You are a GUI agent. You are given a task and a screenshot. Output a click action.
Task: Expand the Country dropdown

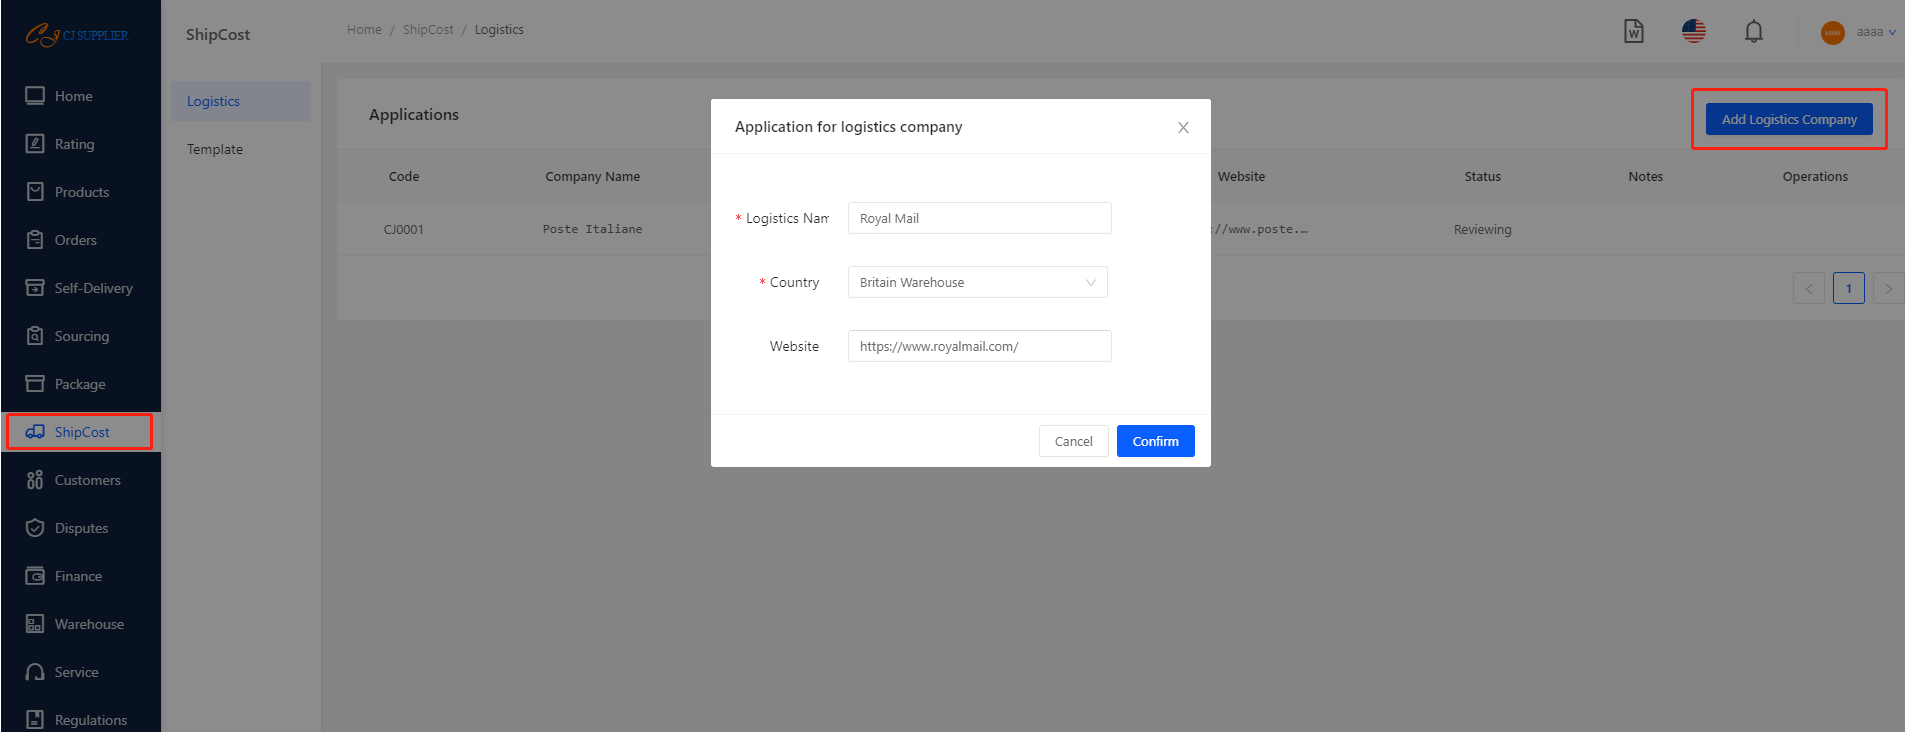coord(977,282)
